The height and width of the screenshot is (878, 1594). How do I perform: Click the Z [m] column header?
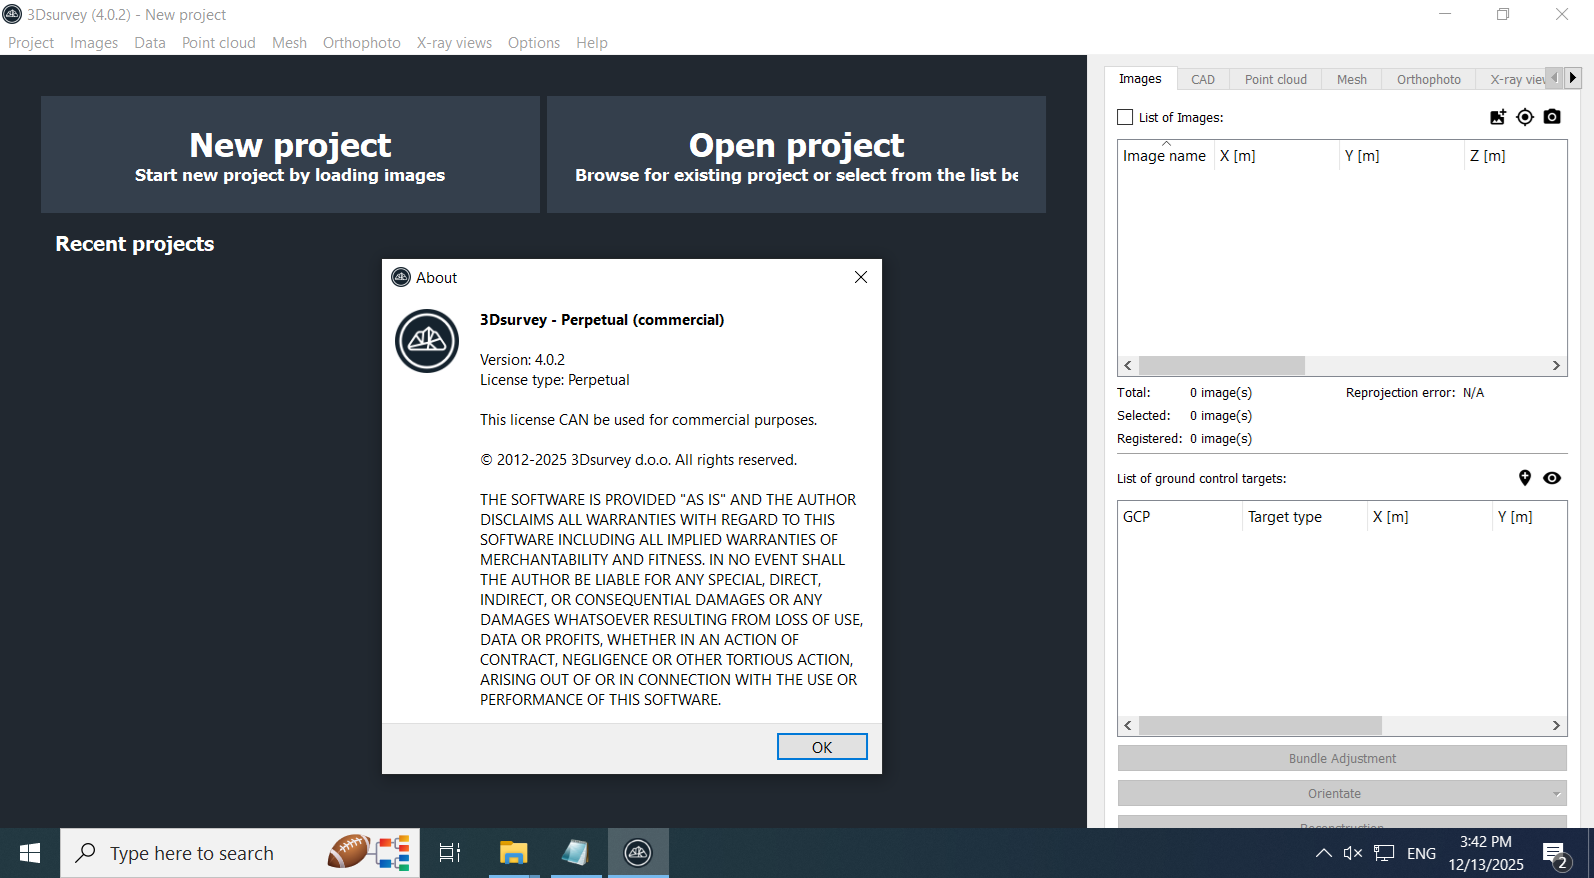coord(1515,156)
